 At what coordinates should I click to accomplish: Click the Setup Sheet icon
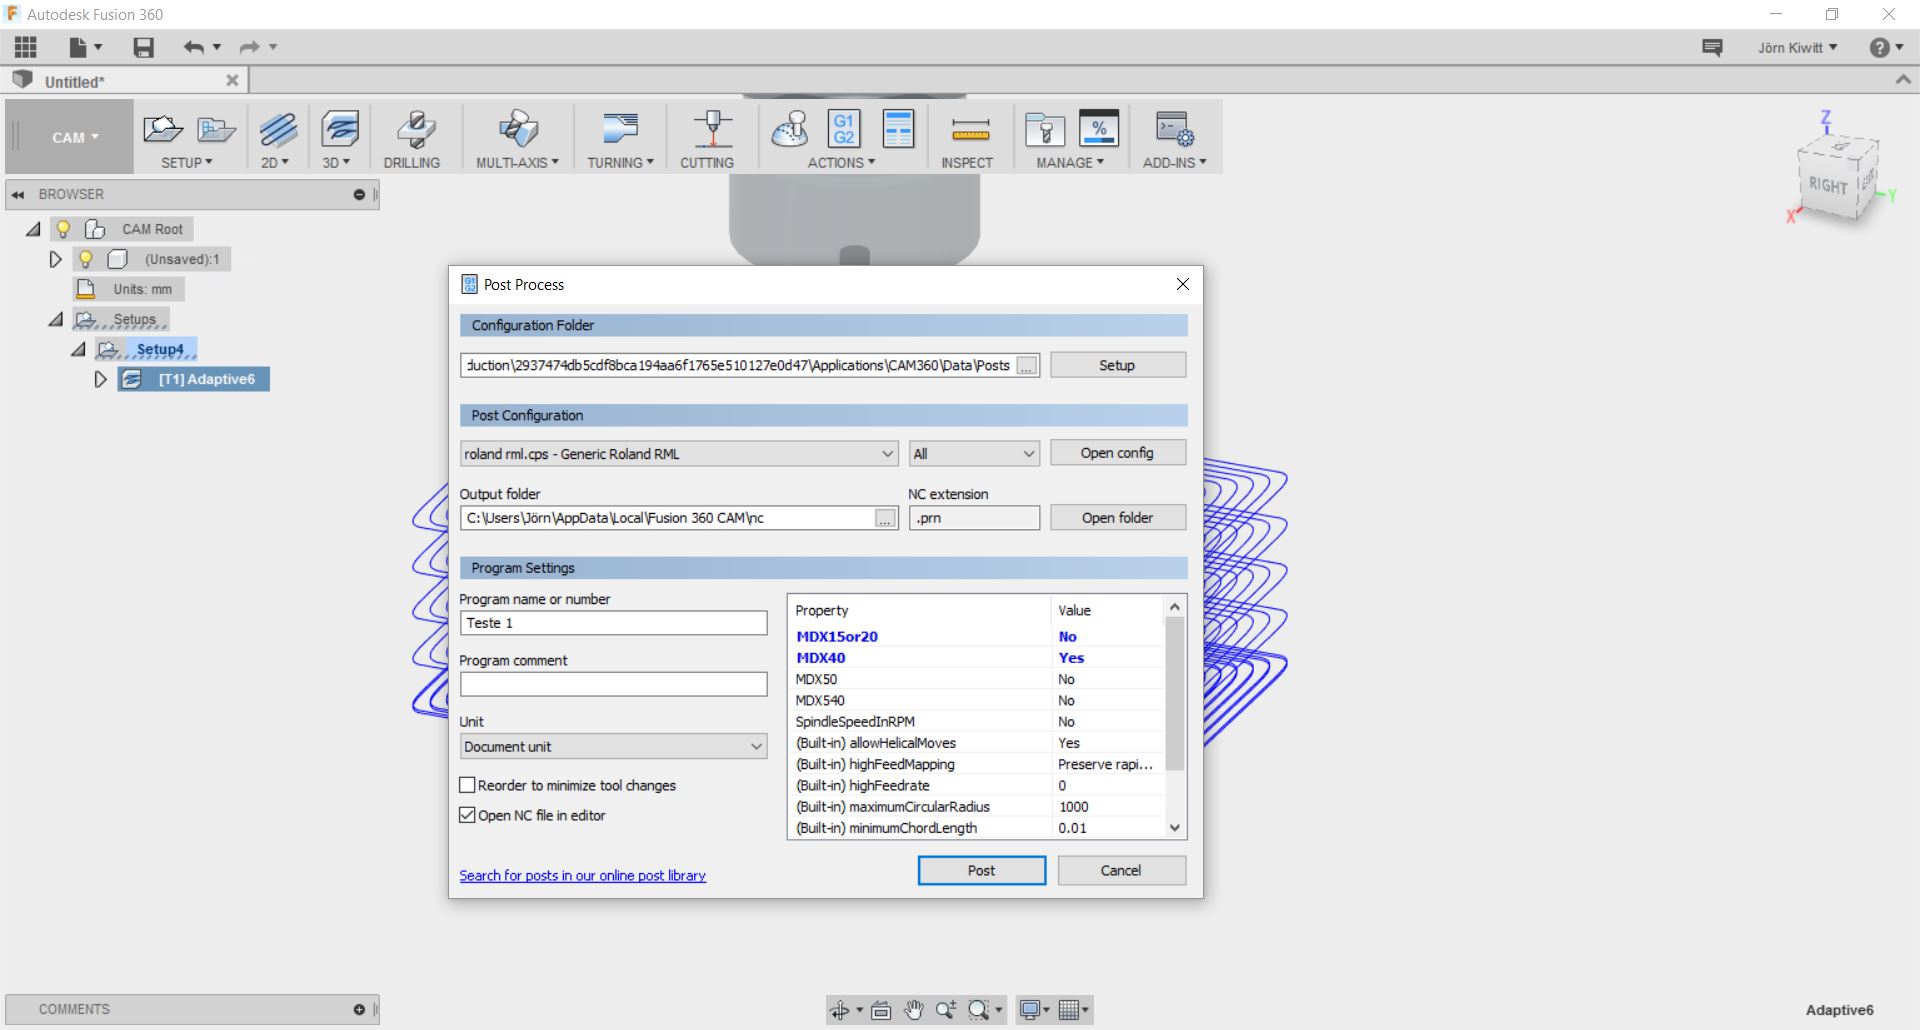898,129
